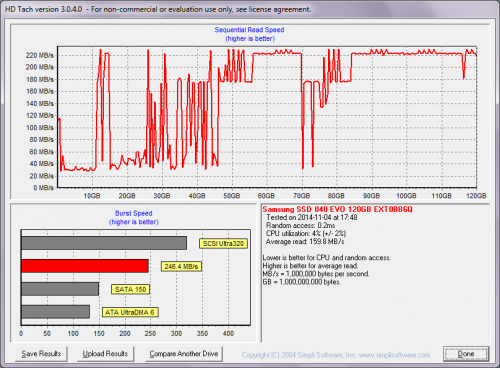Click the Tested on 2014-11-04 line

pos(312,217)
